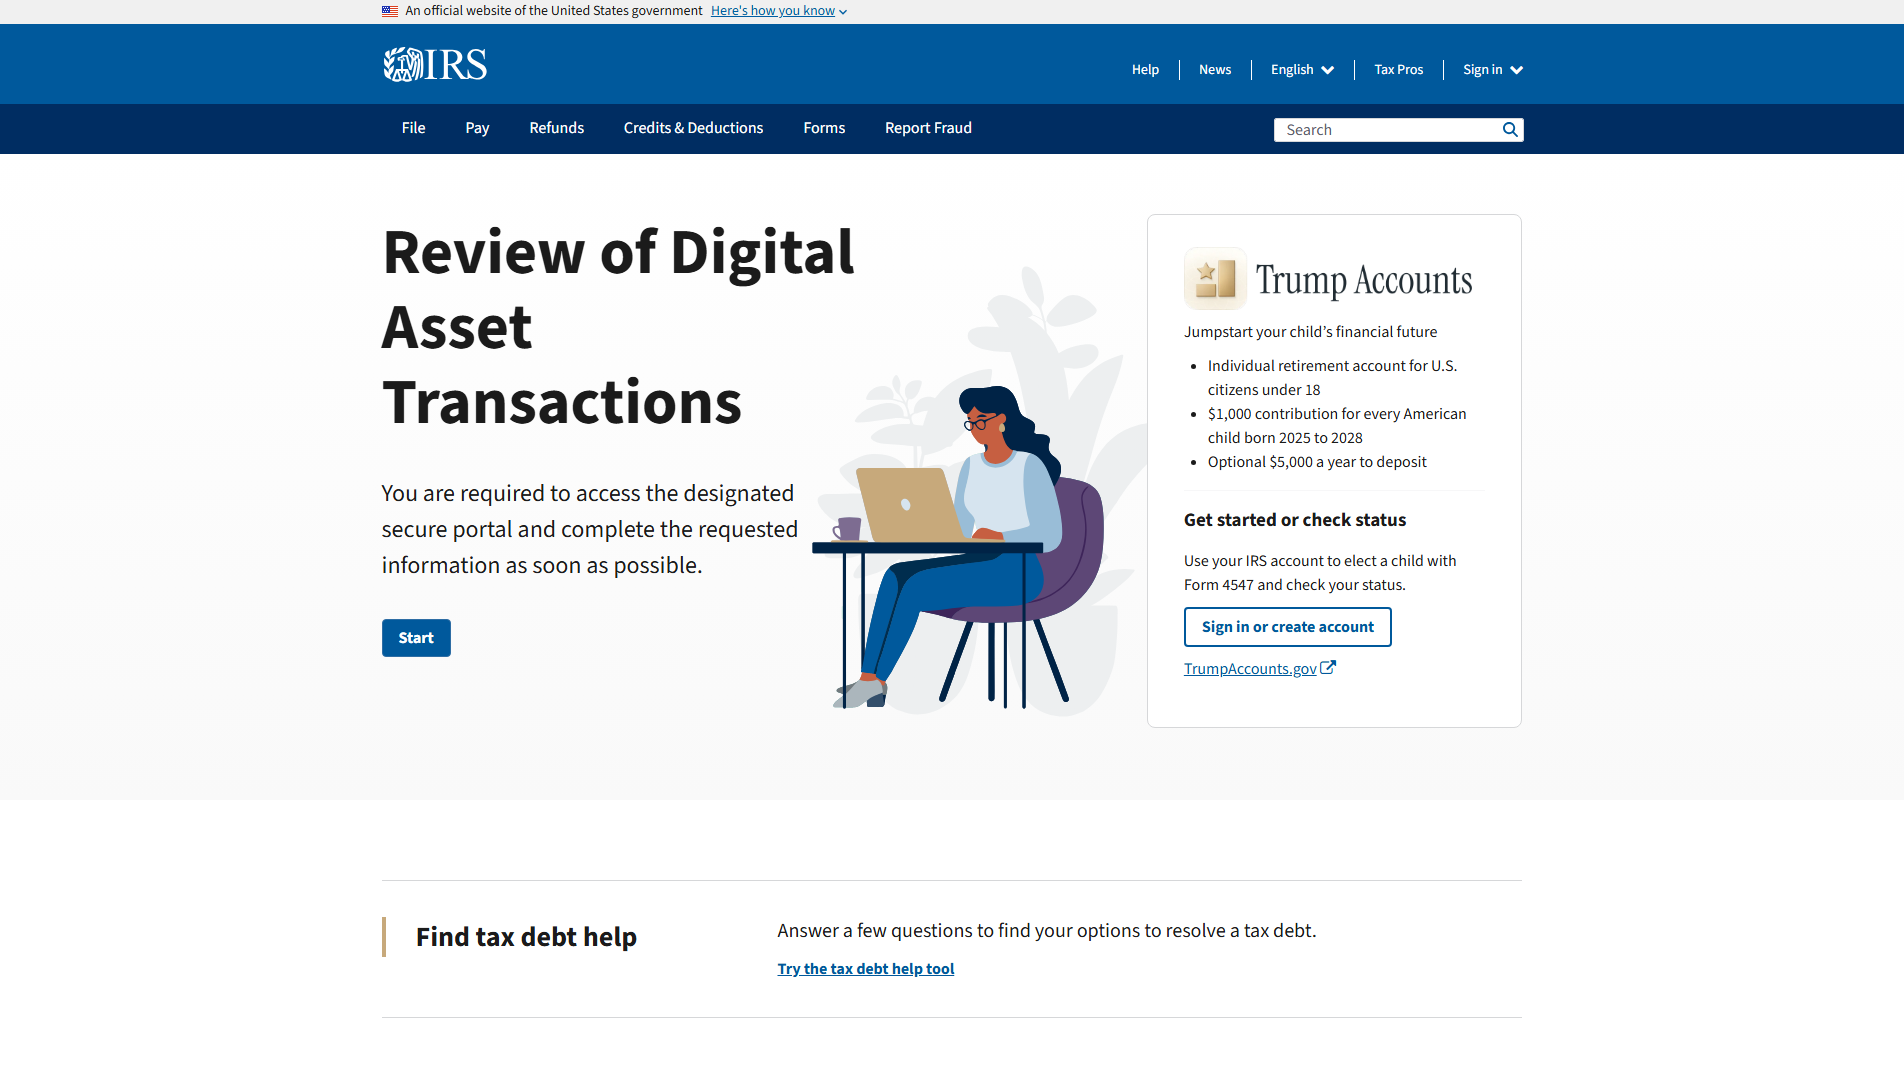Click the external link icon beside TrumpAccounts.gov
The image size is (1904, 1078).
[1328, 668]
